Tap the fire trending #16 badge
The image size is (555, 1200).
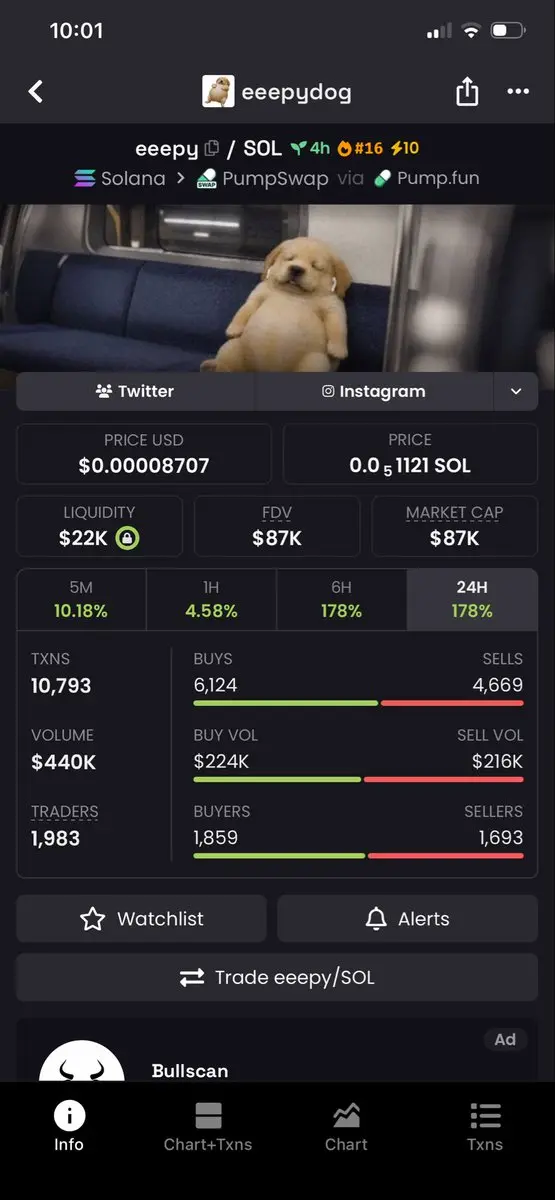[360, 148]
